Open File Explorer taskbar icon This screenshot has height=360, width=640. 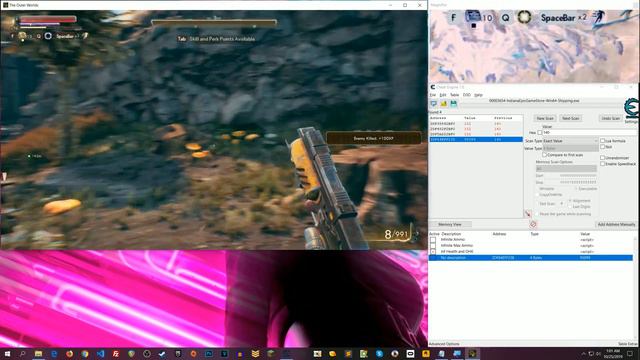tap(38, 354)
